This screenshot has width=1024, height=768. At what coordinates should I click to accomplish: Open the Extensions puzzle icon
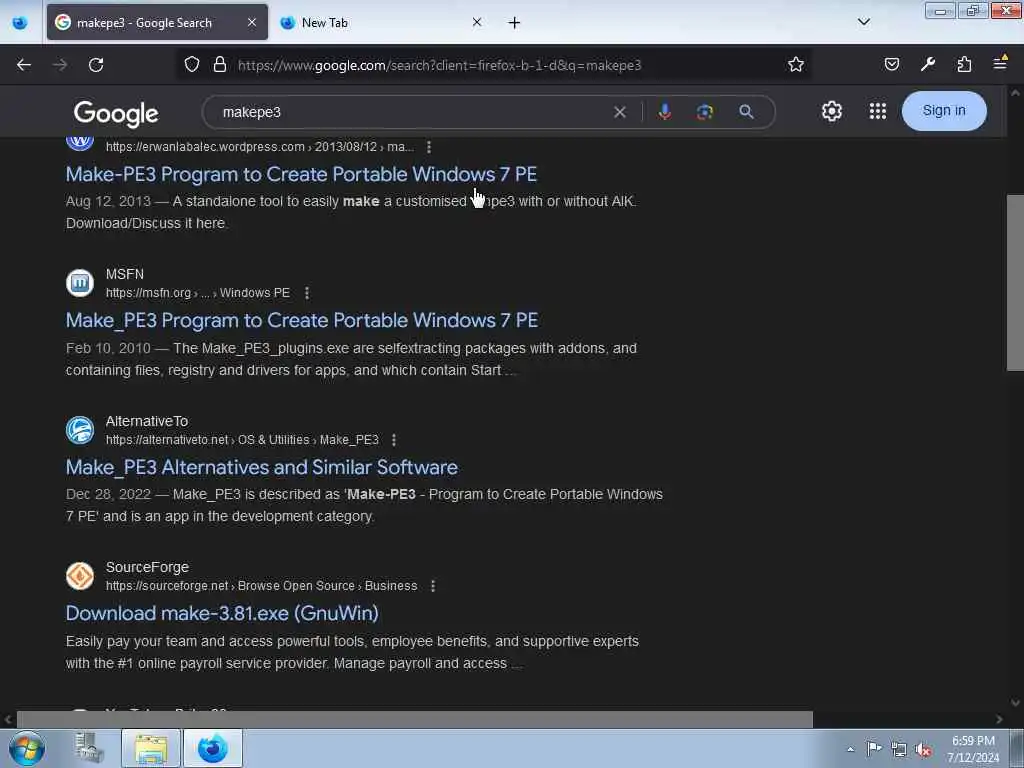(964, 64)
